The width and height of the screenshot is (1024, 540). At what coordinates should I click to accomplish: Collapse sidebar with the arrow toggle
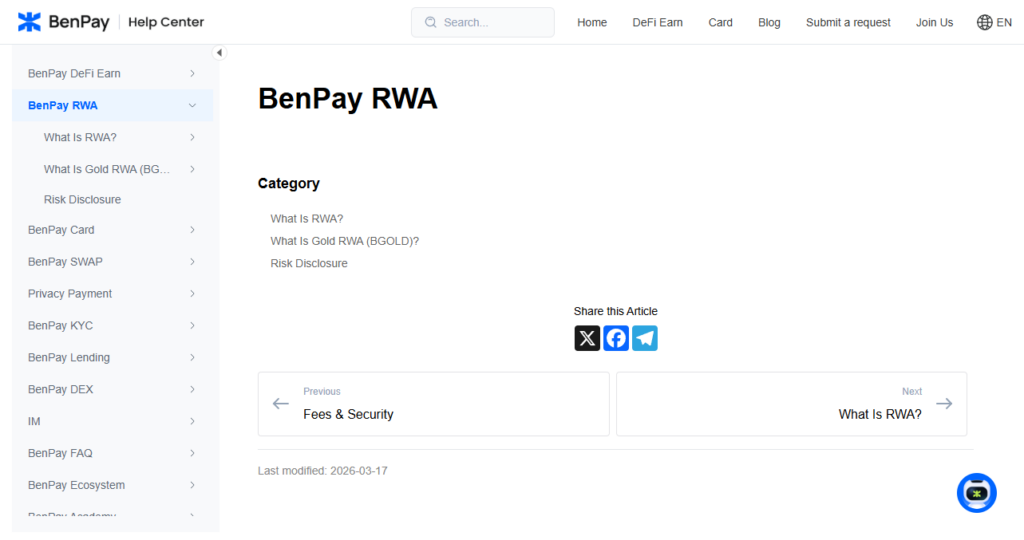(219, 53)
